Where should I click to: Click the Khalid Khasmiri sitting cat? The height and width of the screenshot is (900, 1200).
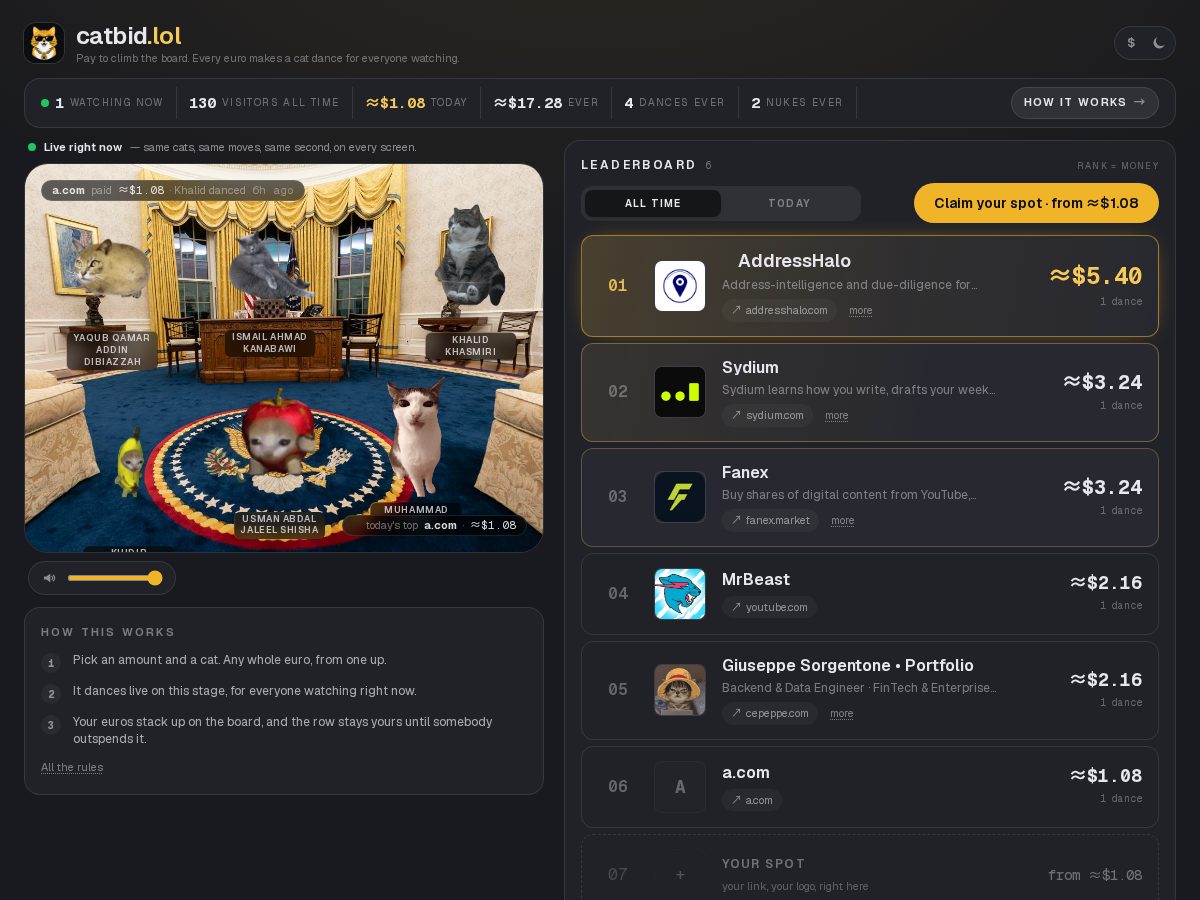pos(469,254)
